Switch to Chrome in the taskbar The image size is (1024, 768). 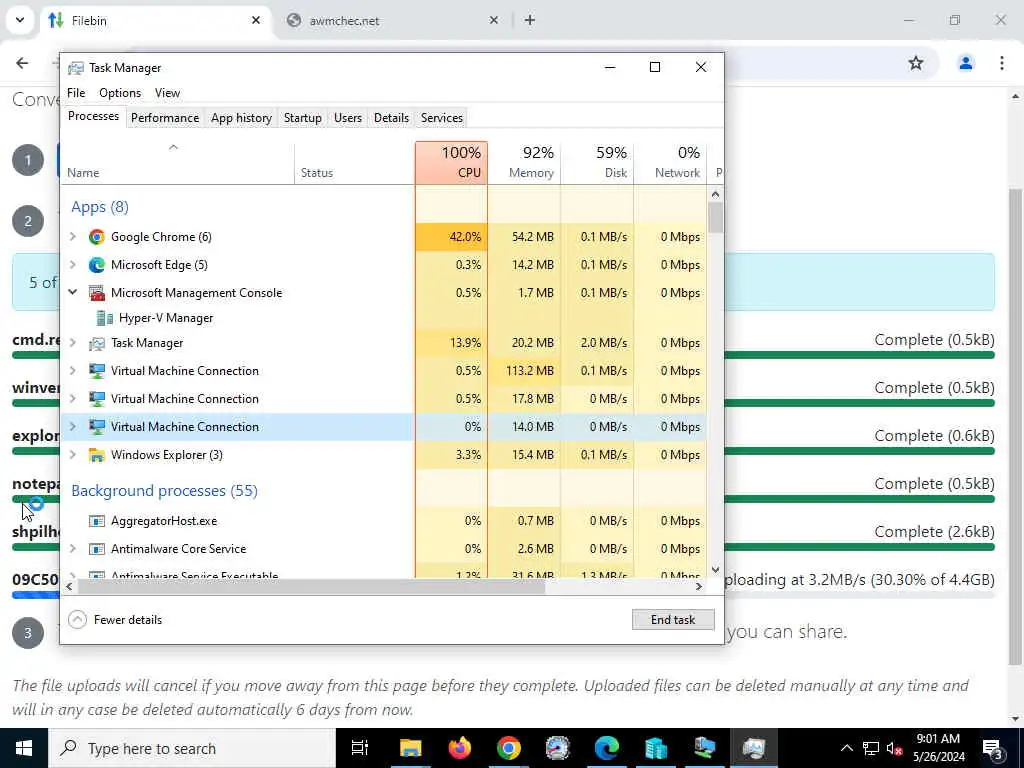[509, 748]
